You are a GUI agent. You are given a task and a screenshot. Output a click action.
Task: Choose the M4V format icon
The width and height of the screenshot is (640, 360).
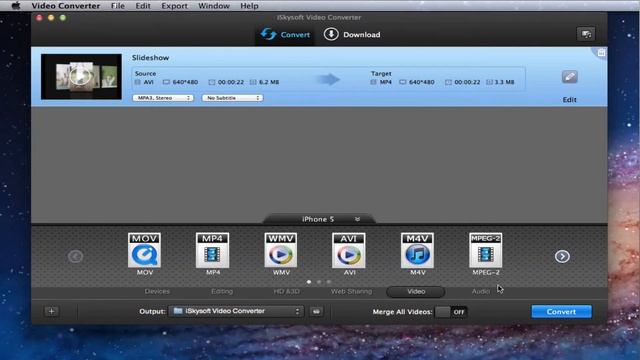pyautogui.click(x=417, y=250)
